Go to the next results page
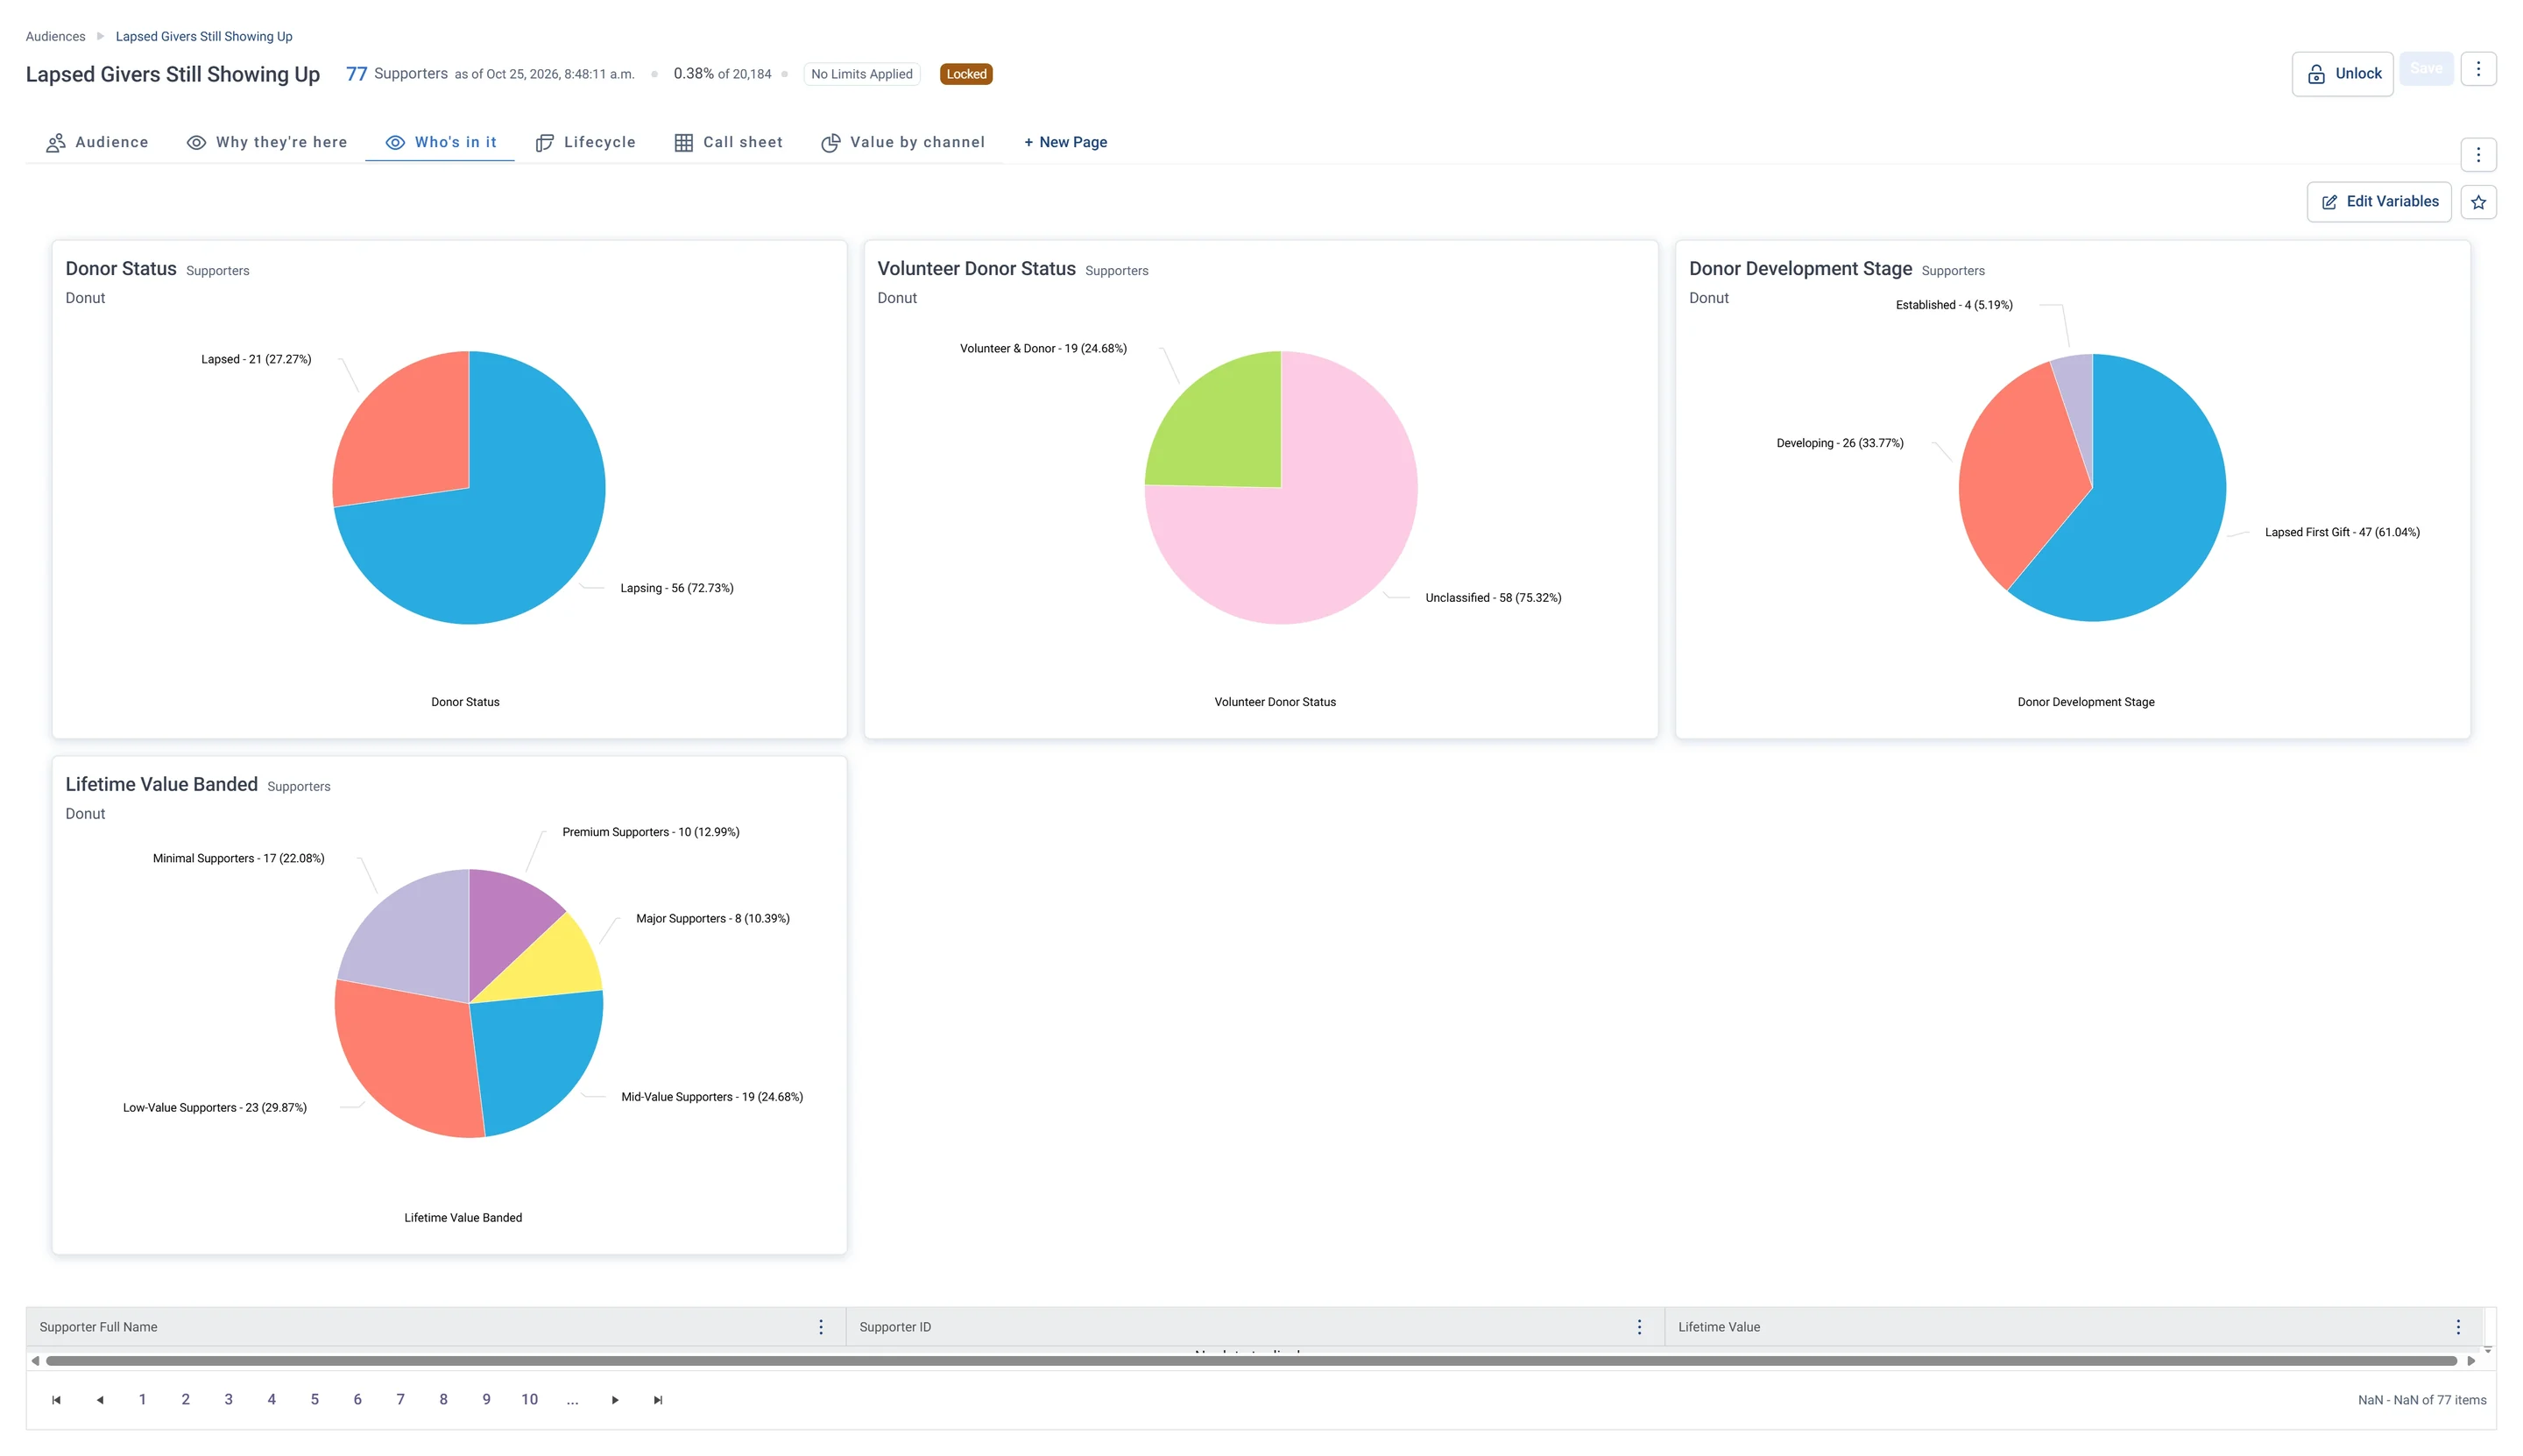 (615, 1400)
